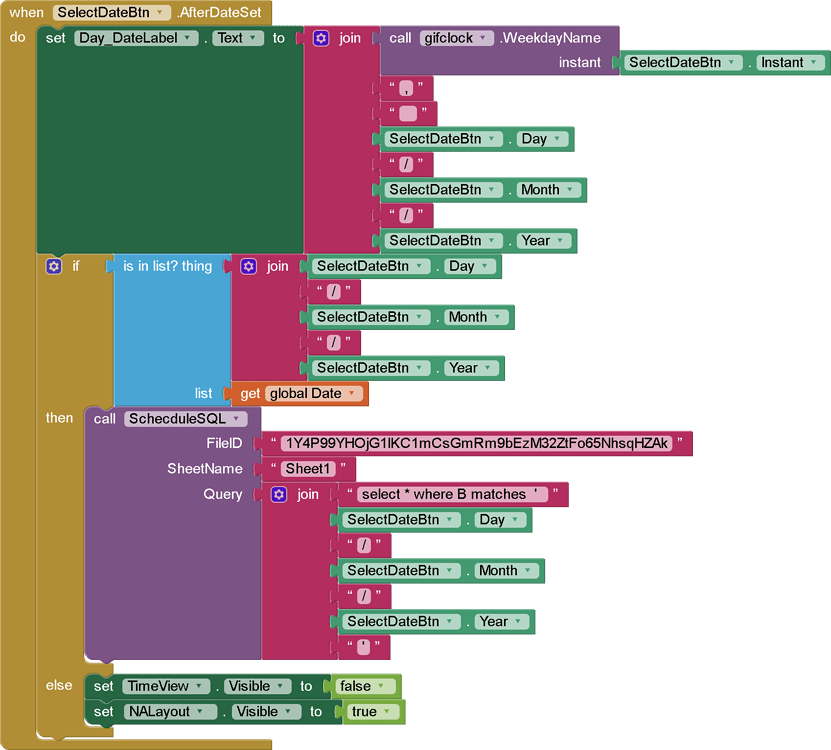This screenshot has height=750, width=831.
Task: Click the gear icon on the Query join block
Action: 279,494
